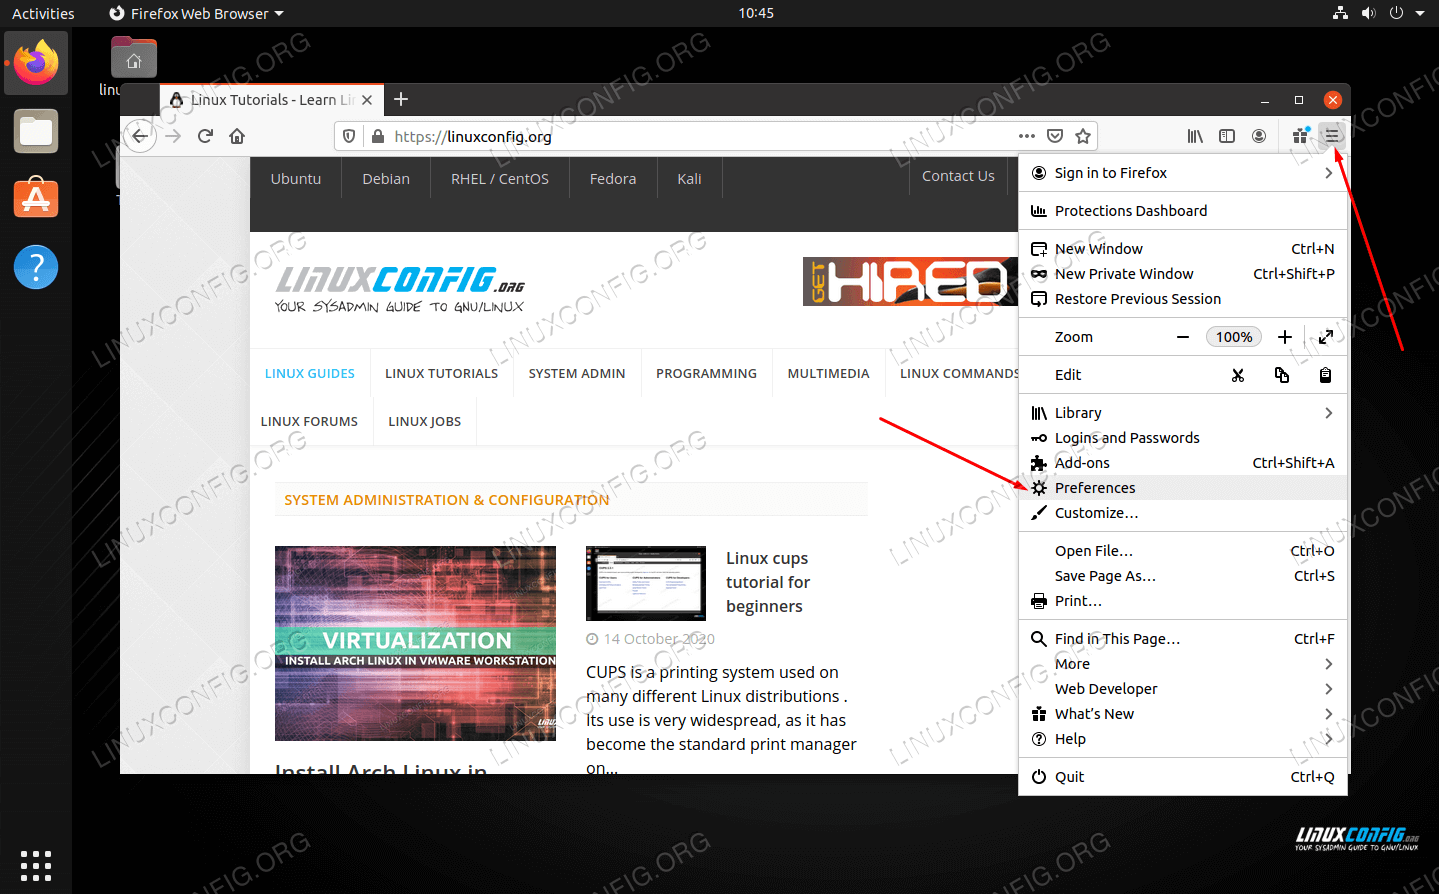Open the Debian category link
The width and height of the screenshot is (1439, 894).
click(386, 179)
